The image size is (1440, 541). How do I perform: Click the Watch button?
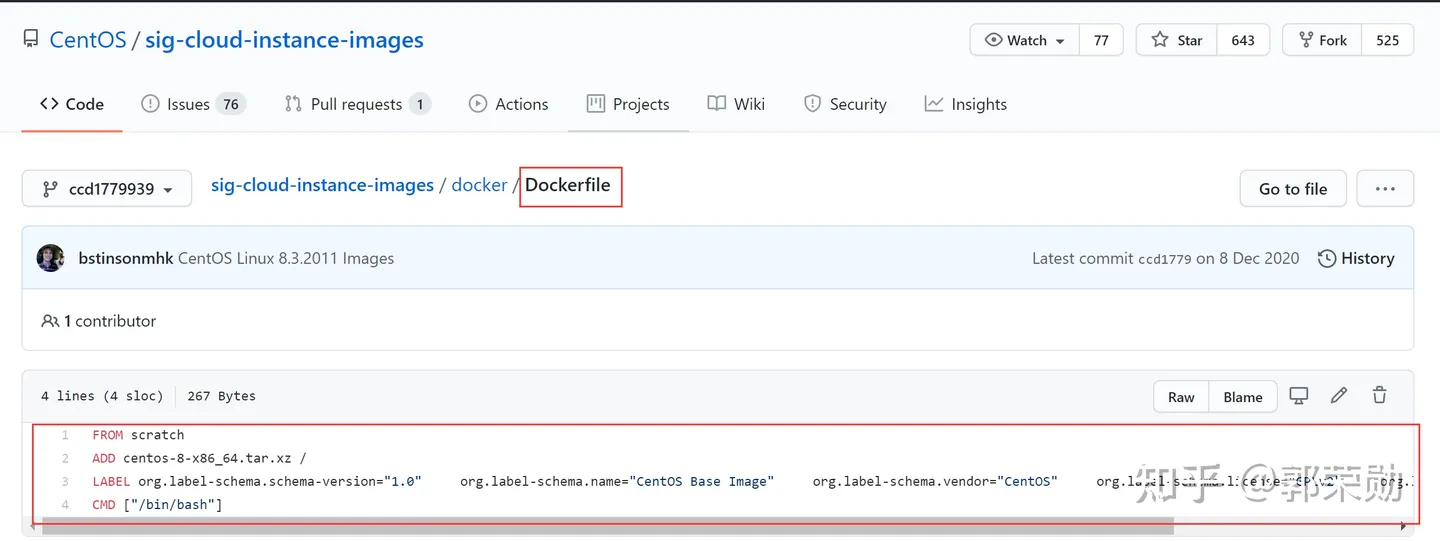(x=1025, y=40)
